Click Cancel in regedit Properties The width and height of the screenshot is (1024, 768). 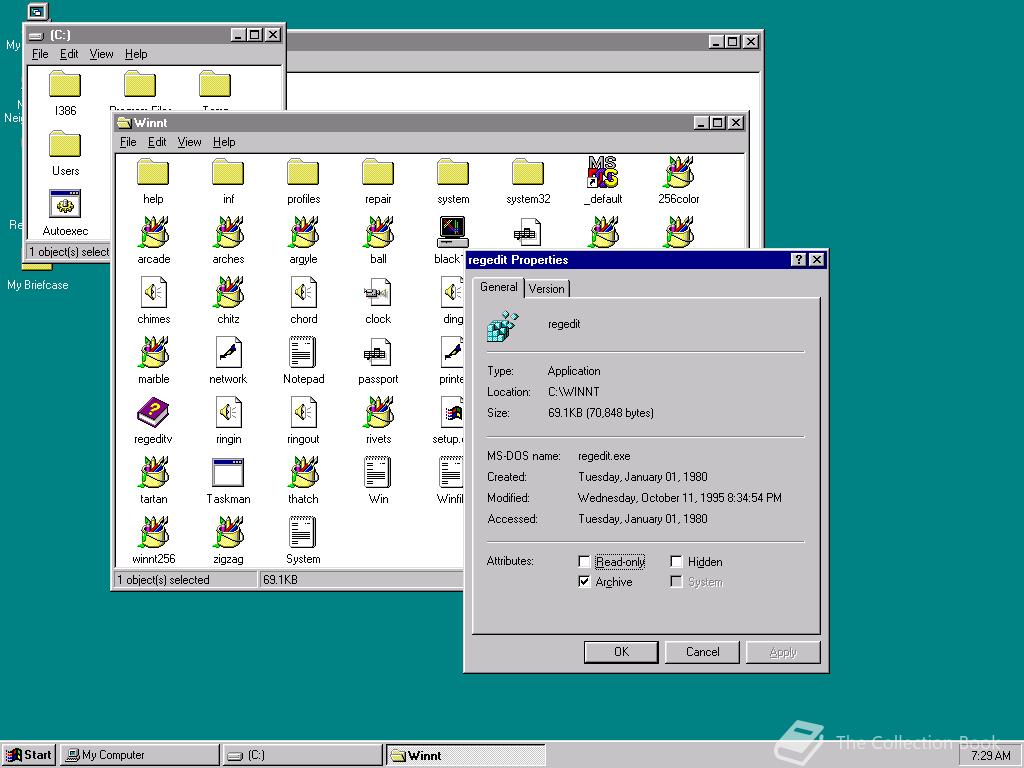[702, 652]
